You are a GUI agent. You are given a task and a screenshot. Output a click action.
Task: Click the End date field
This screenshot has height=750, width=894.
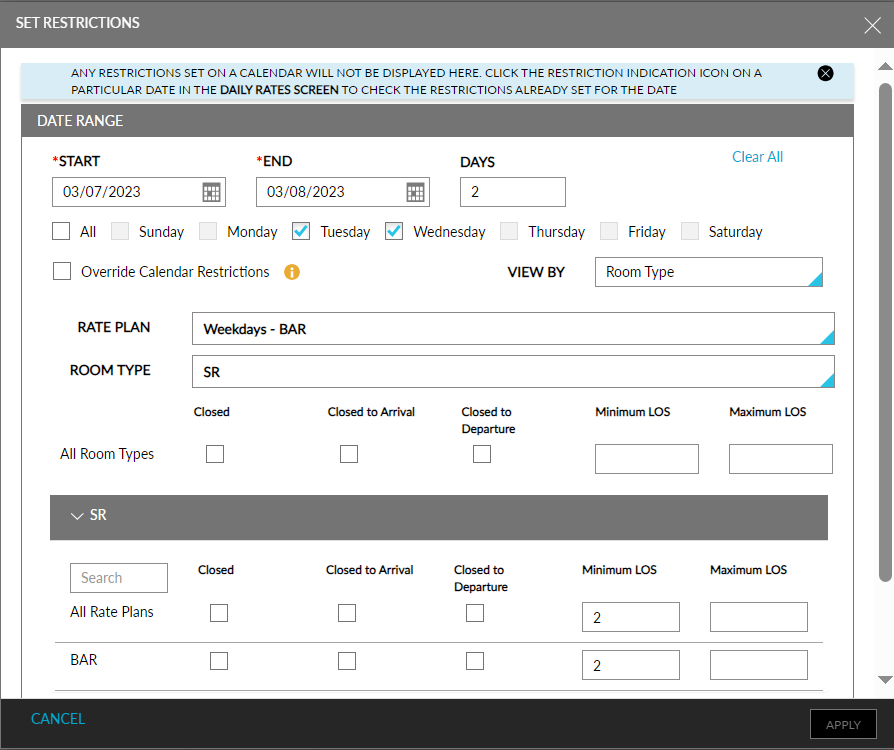[x=343, y=192]
